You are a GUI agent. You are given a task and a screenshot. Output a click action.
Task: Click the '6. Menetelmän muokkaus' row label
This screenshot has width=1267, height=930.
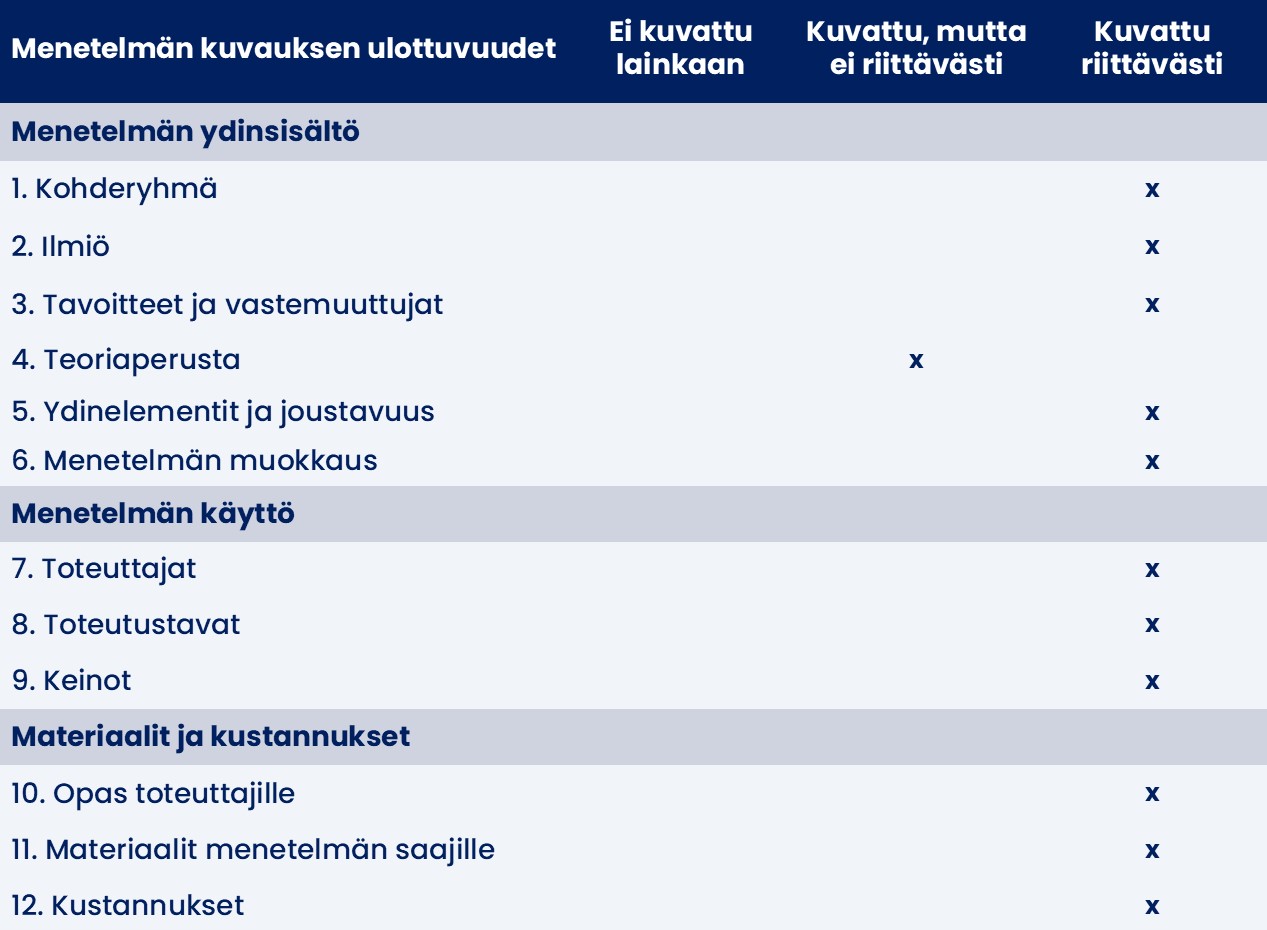(x=195, y=461)
